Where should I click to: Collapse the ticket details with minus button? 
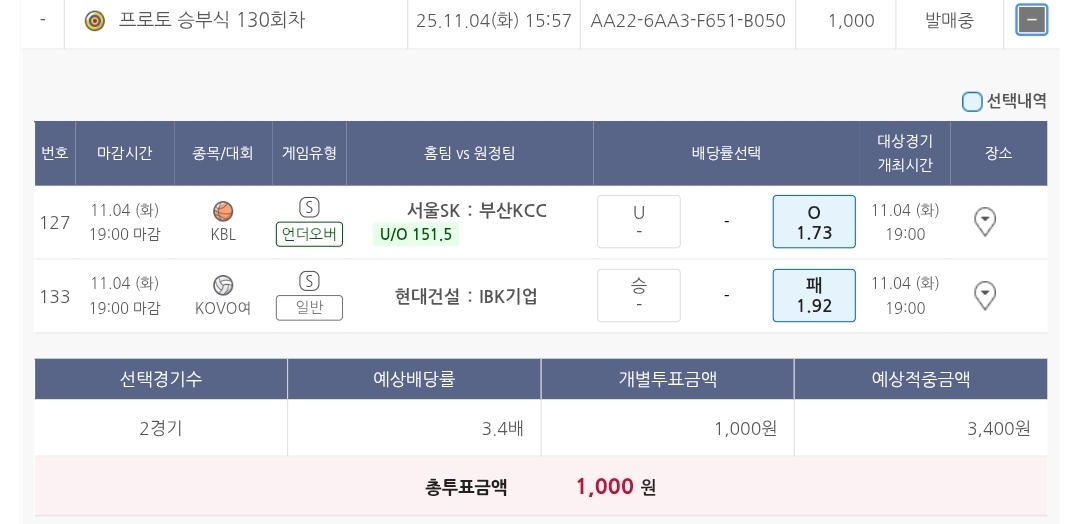(x=1031, y=19)
